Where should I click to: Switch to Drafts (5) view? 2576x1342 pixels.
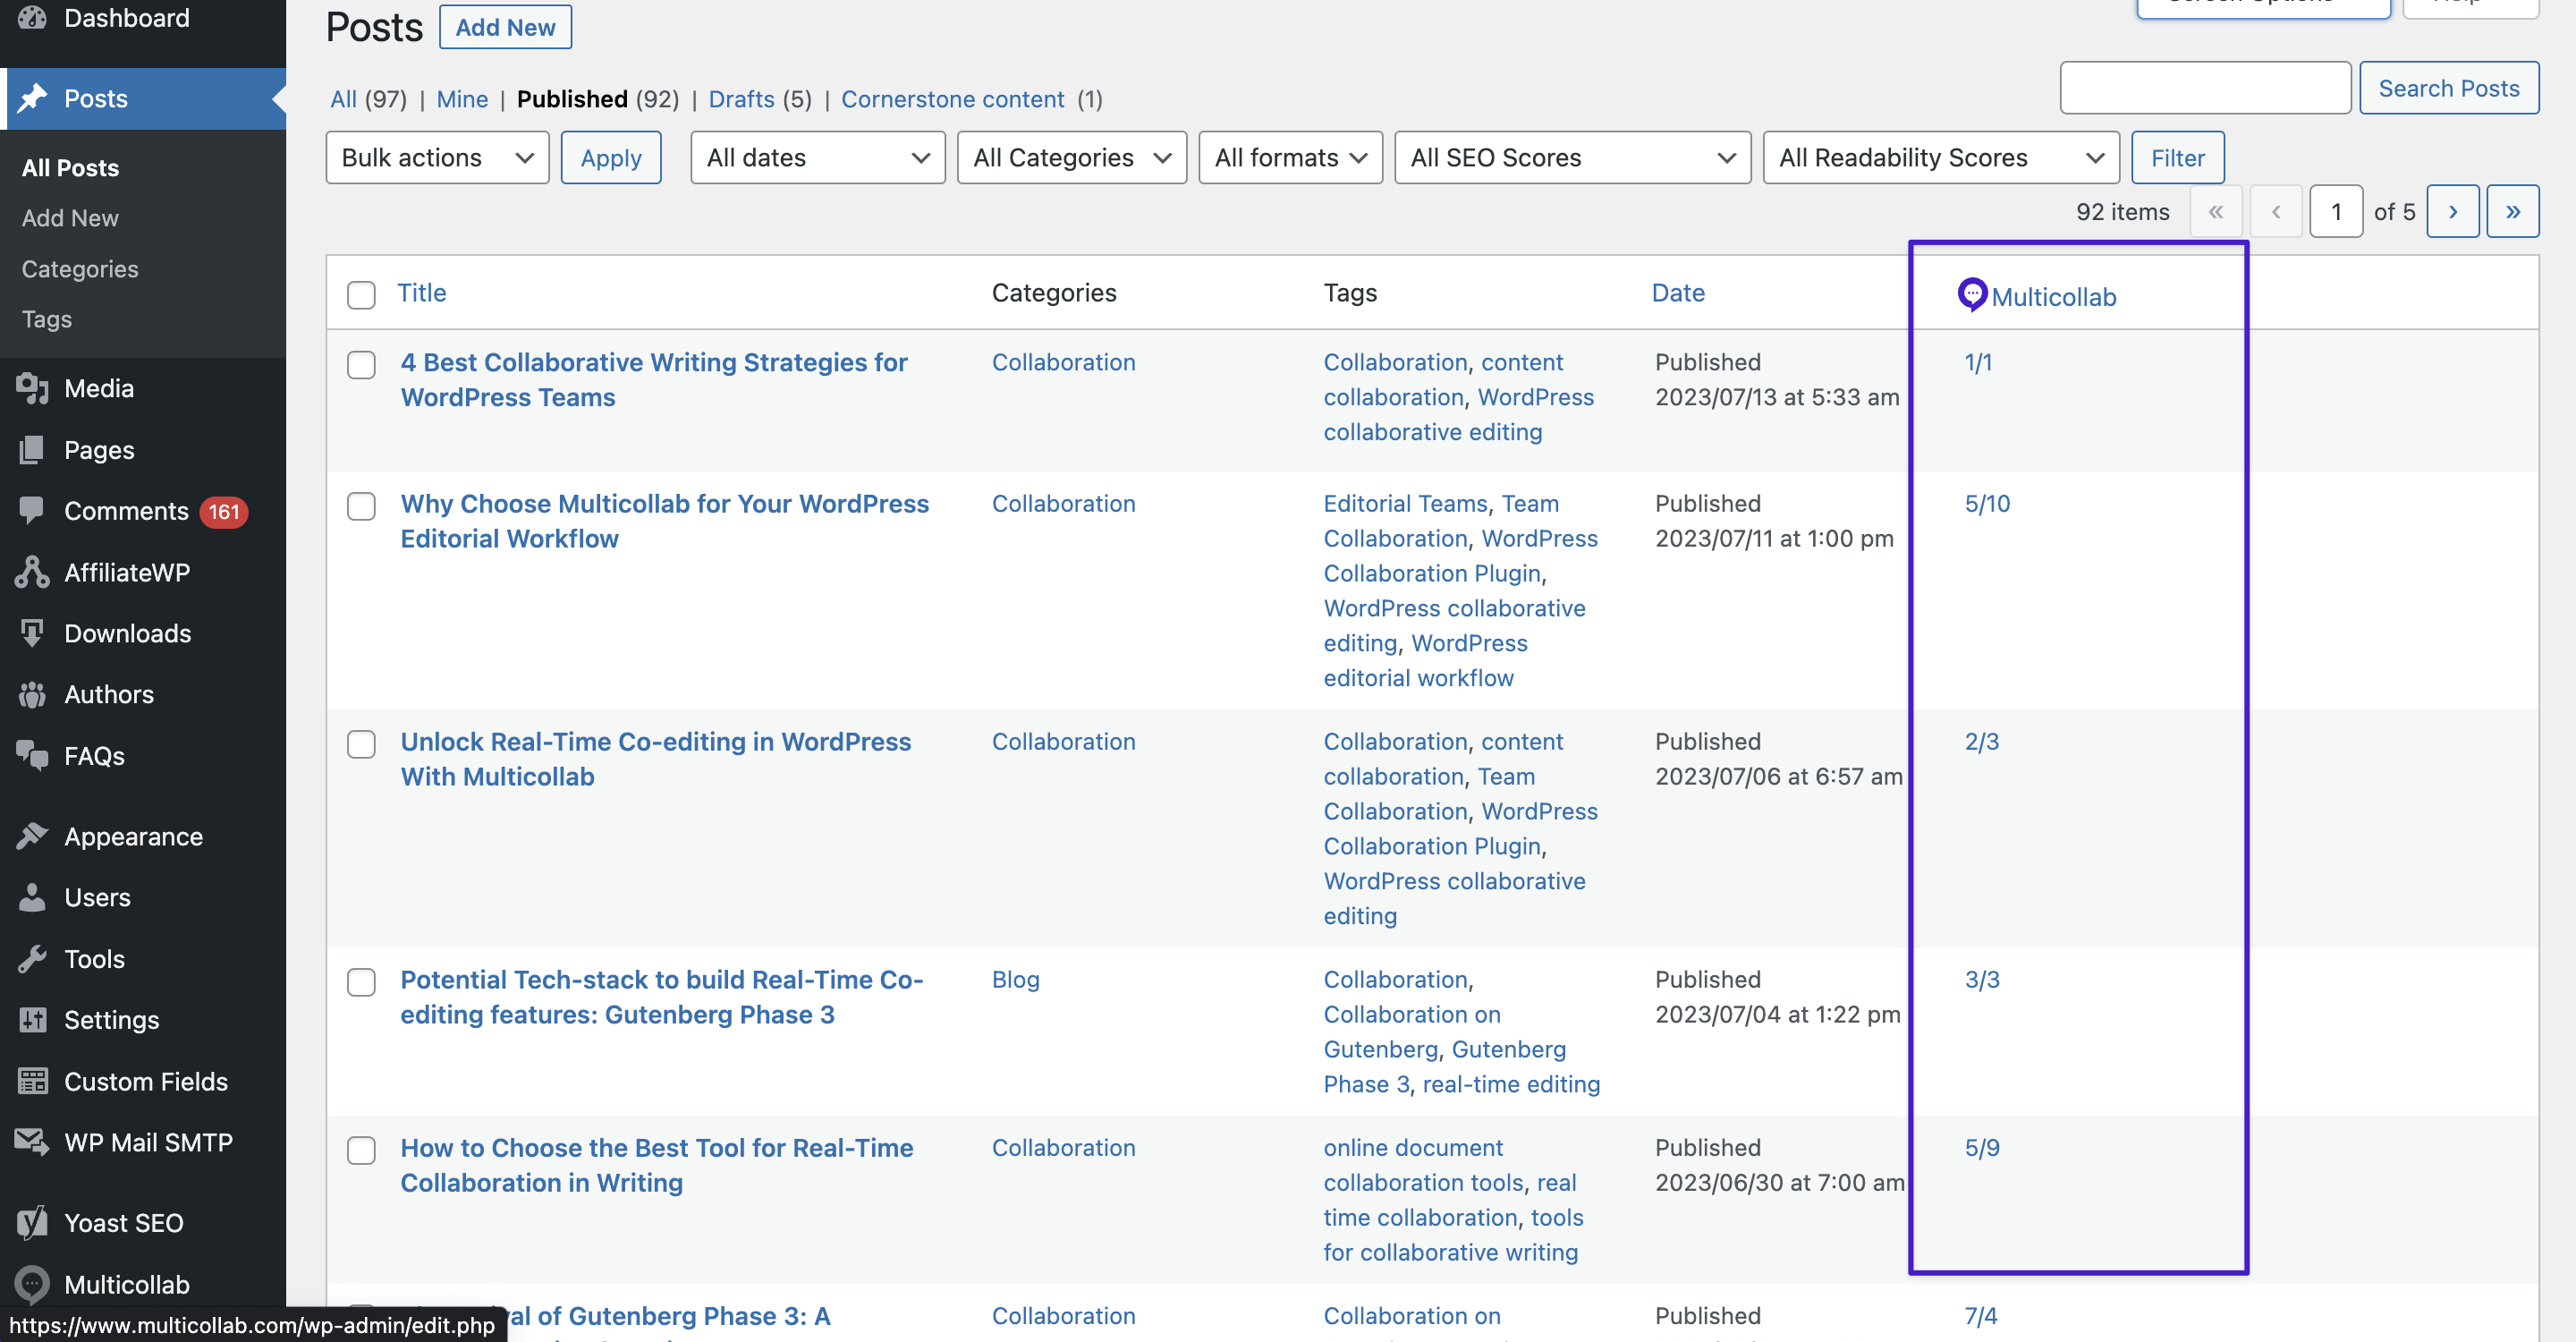[x=760, y=99]
